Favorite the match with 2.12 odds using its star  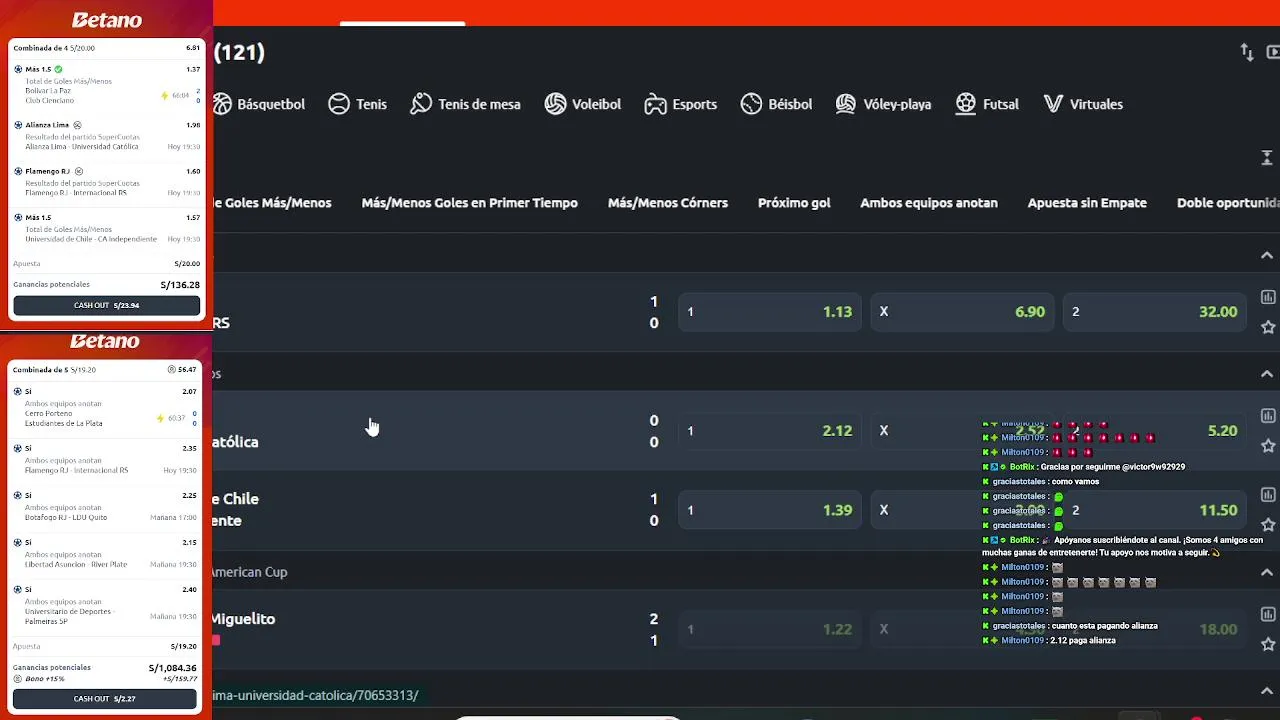pyautogui.click(x=1268, y=446)
